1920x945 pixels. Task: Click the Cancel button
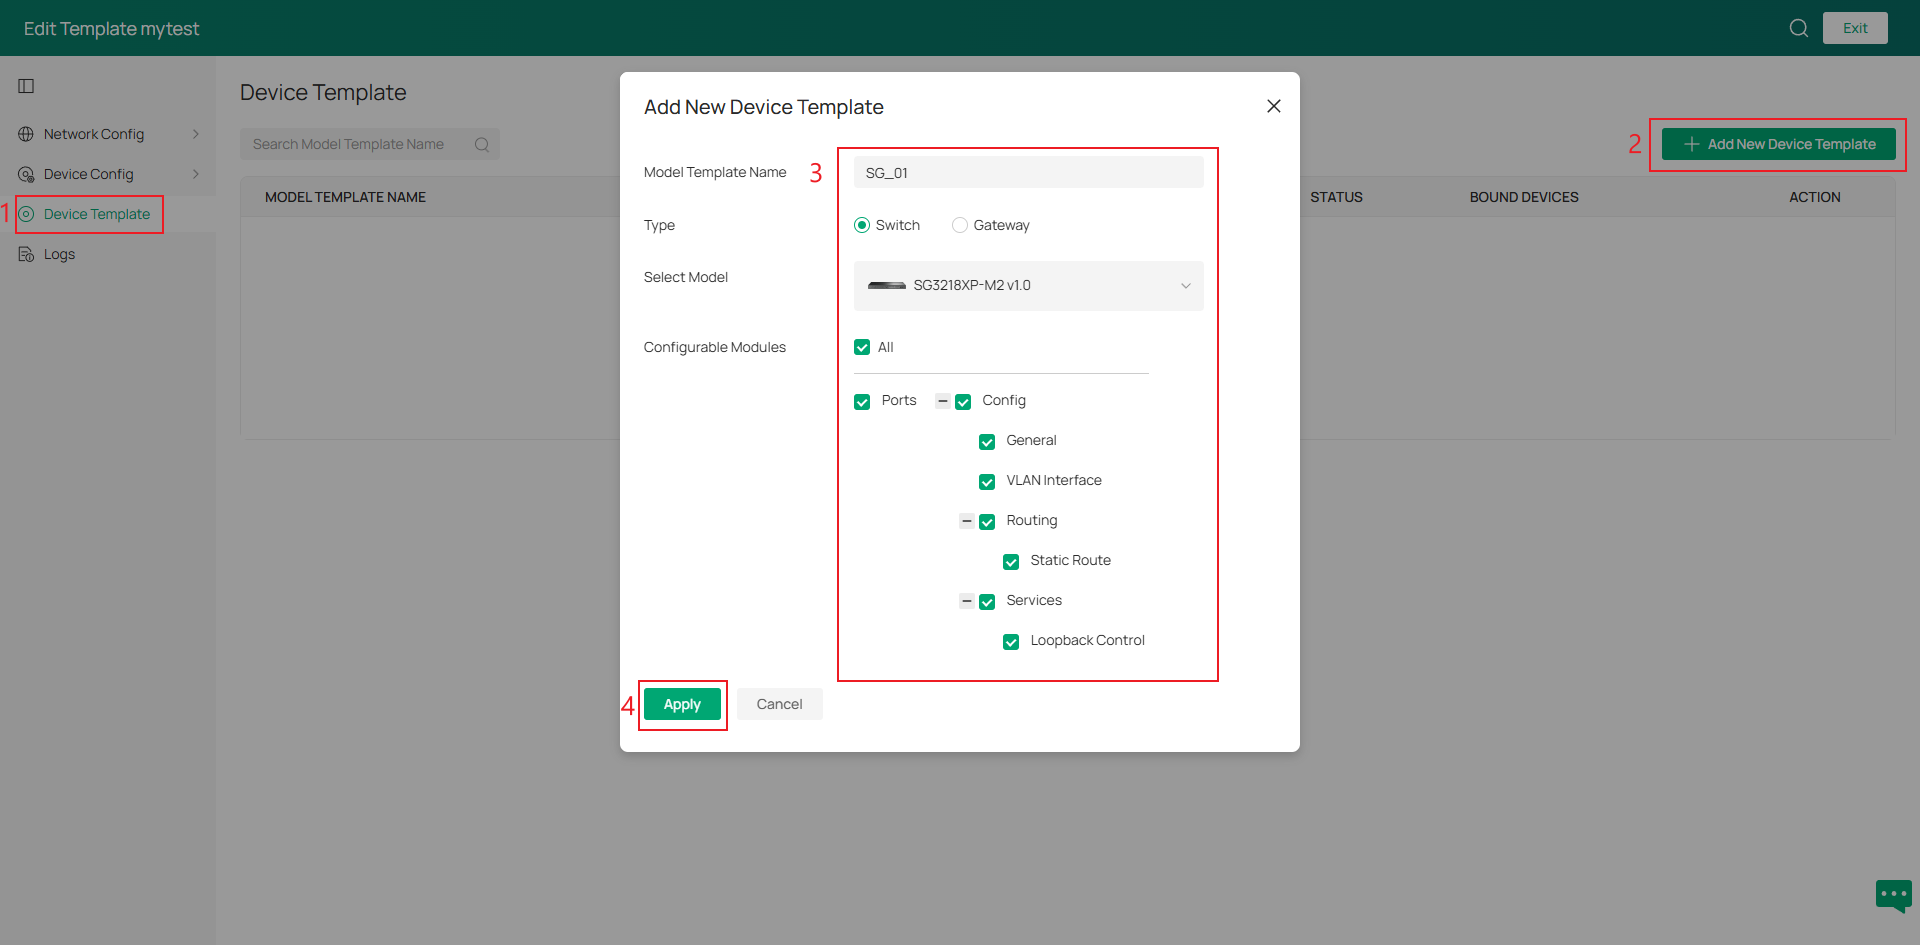coord(779,704)
